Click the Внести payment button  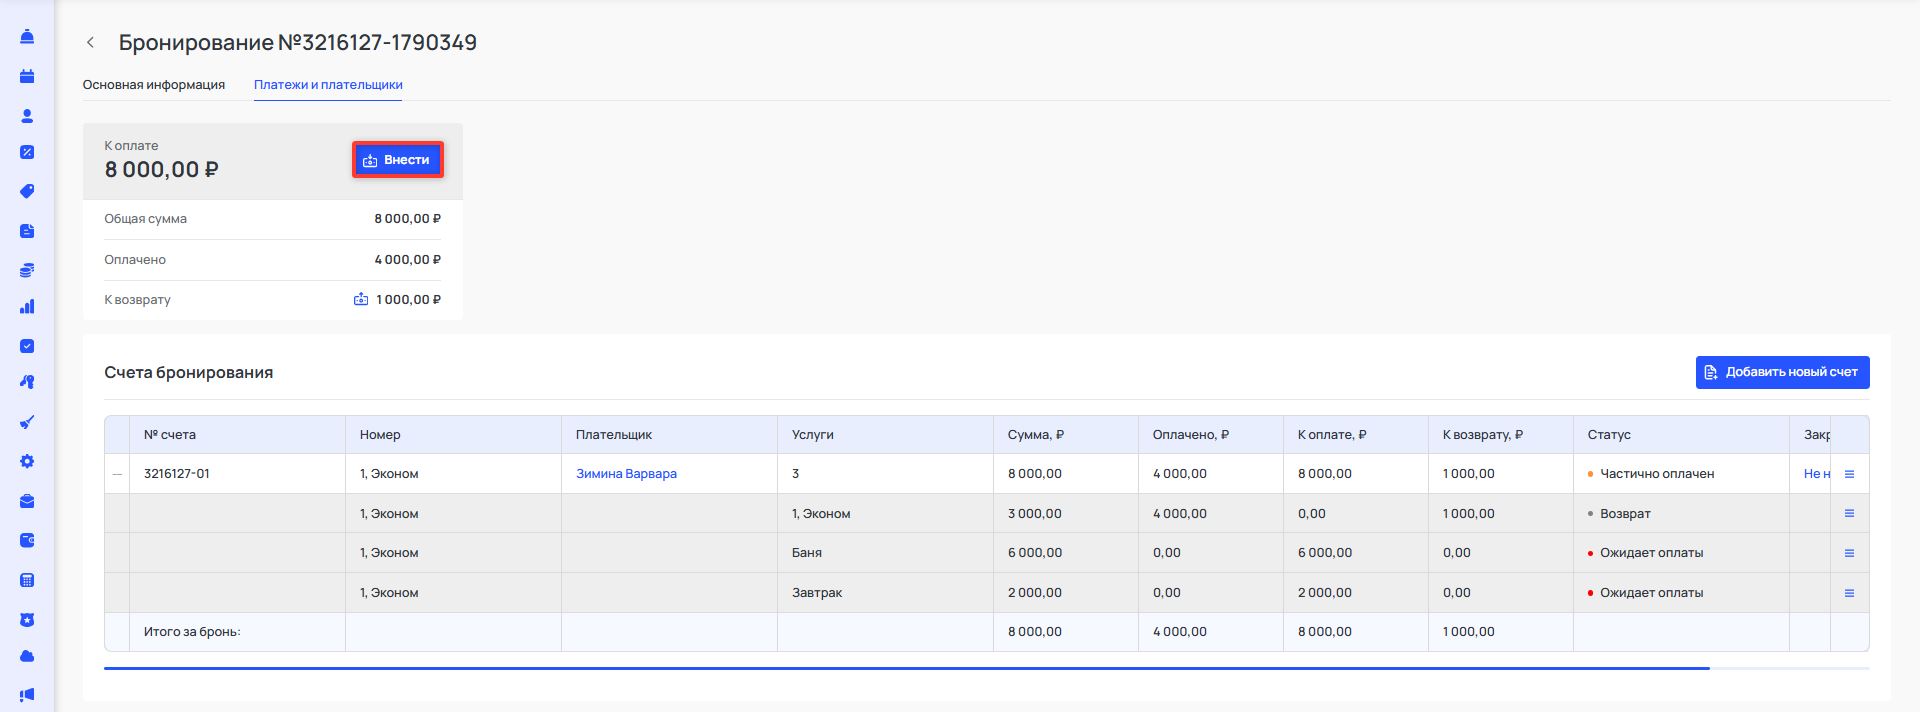(x=397, y=160)
